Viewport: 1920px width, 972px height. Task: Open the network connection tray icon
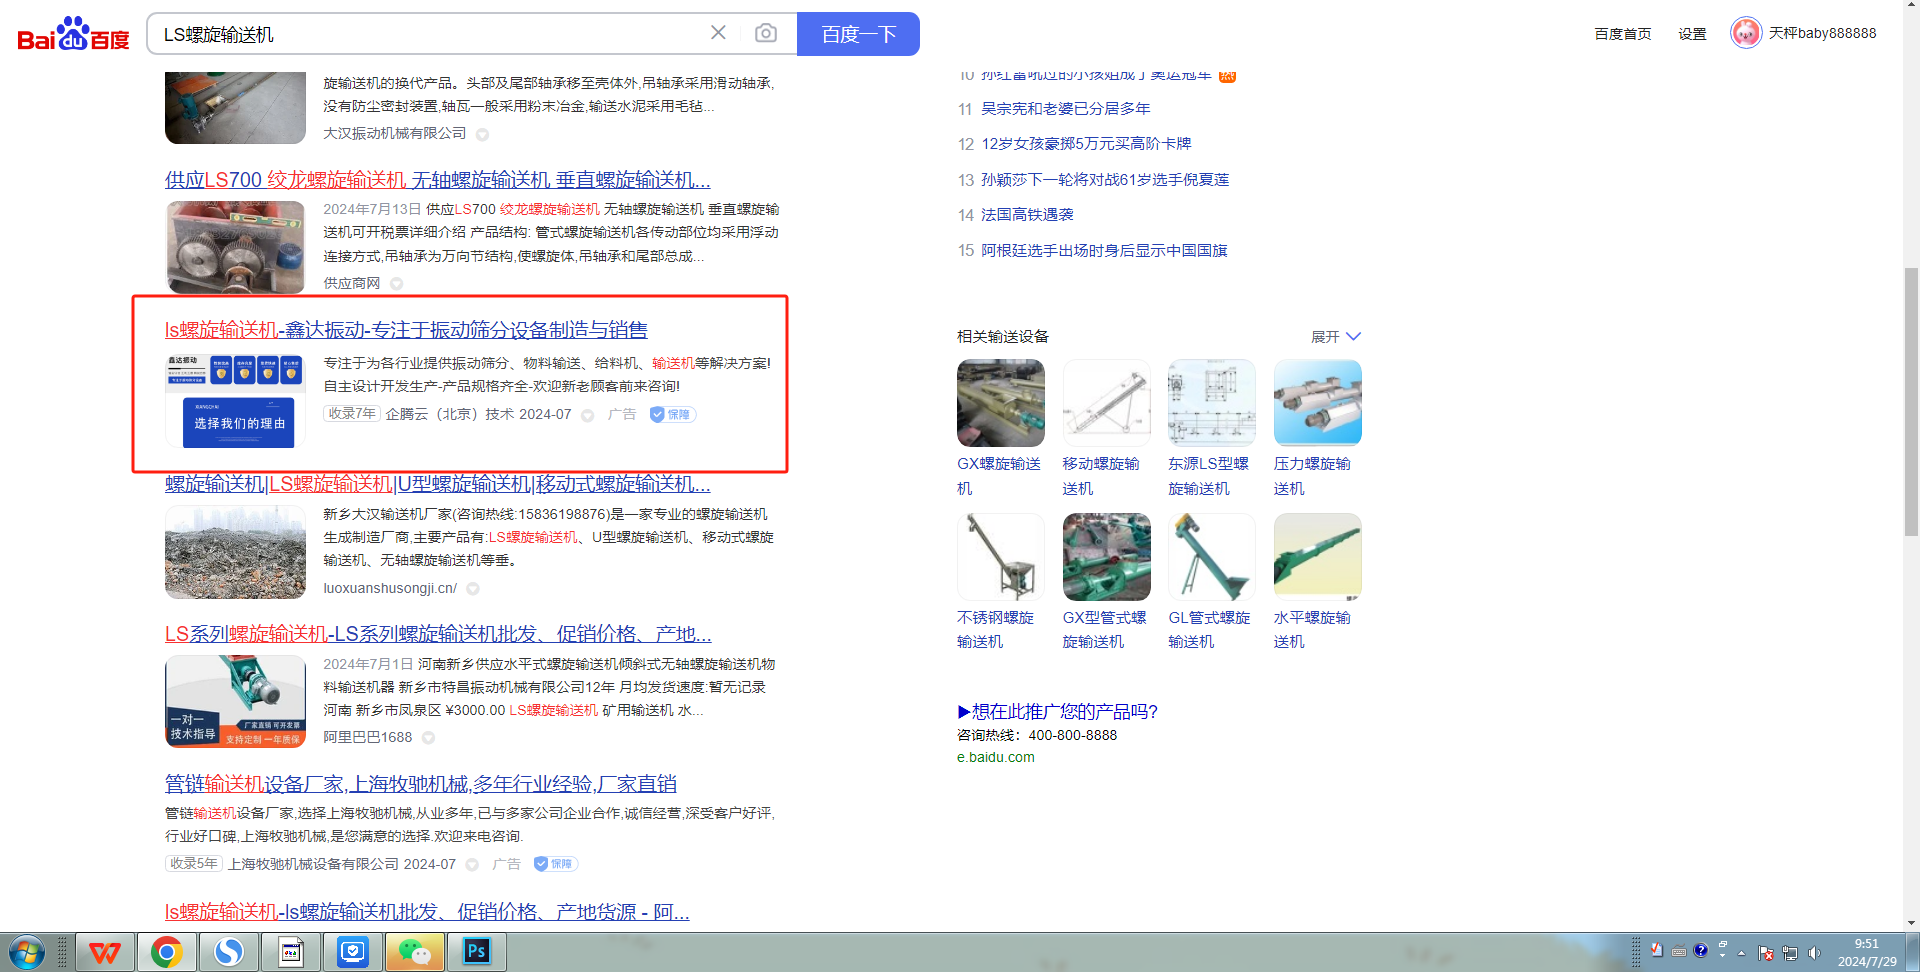pos(1790,953)
